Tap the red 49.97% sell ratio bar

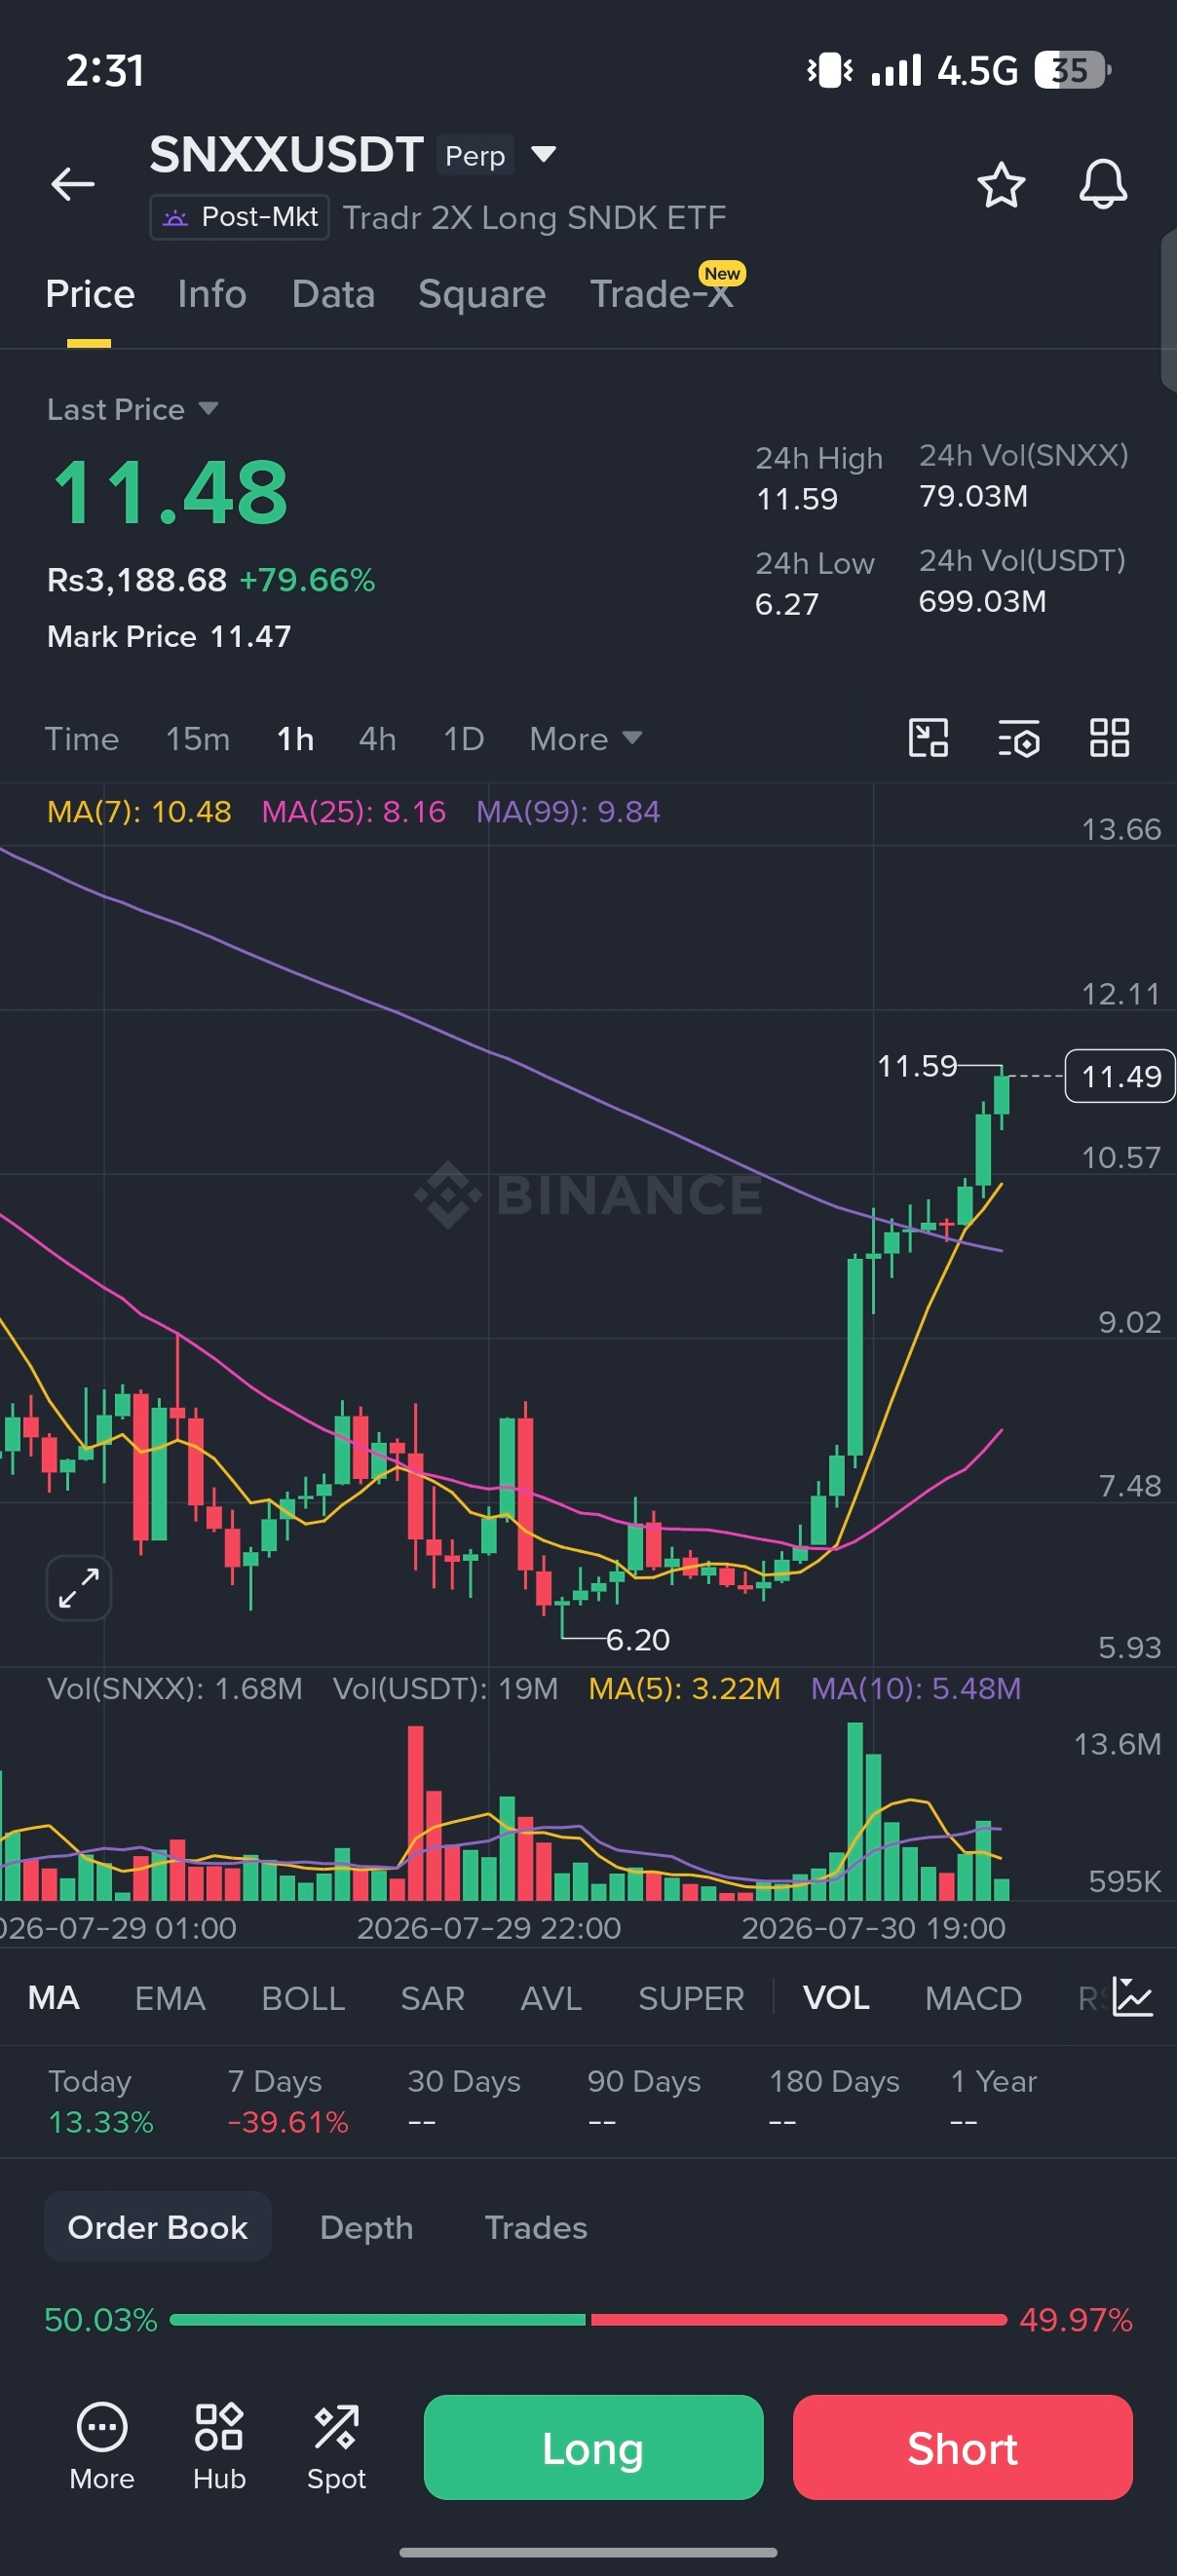[798, 2319]
